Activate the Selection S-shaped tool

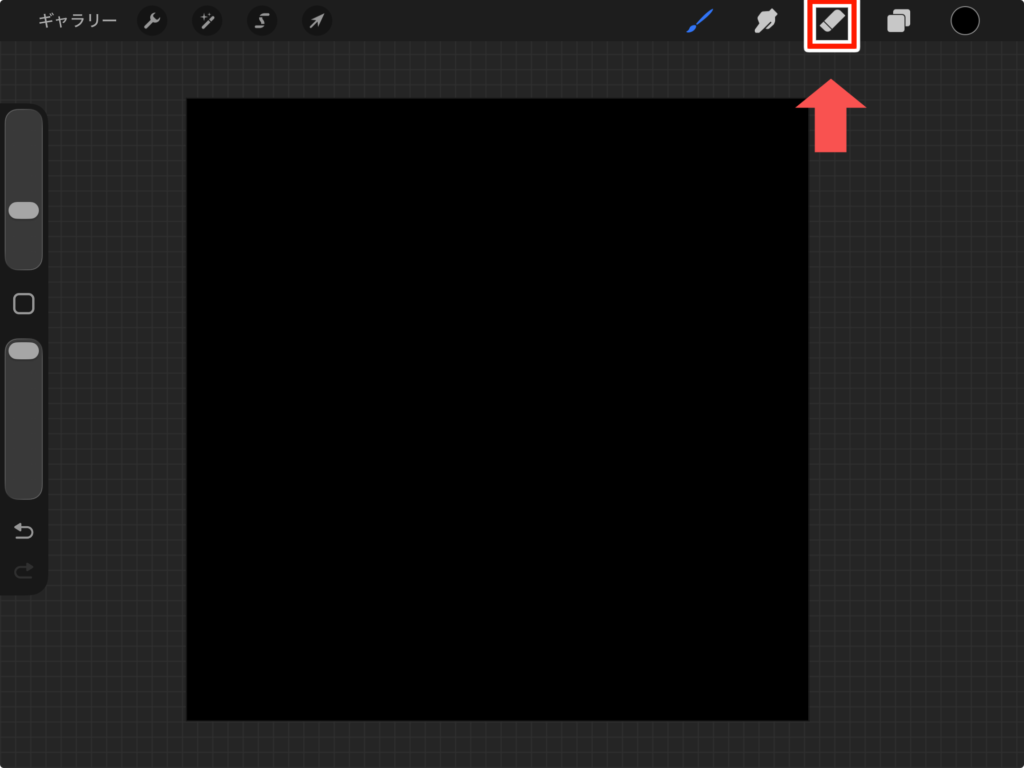(262, 21)
